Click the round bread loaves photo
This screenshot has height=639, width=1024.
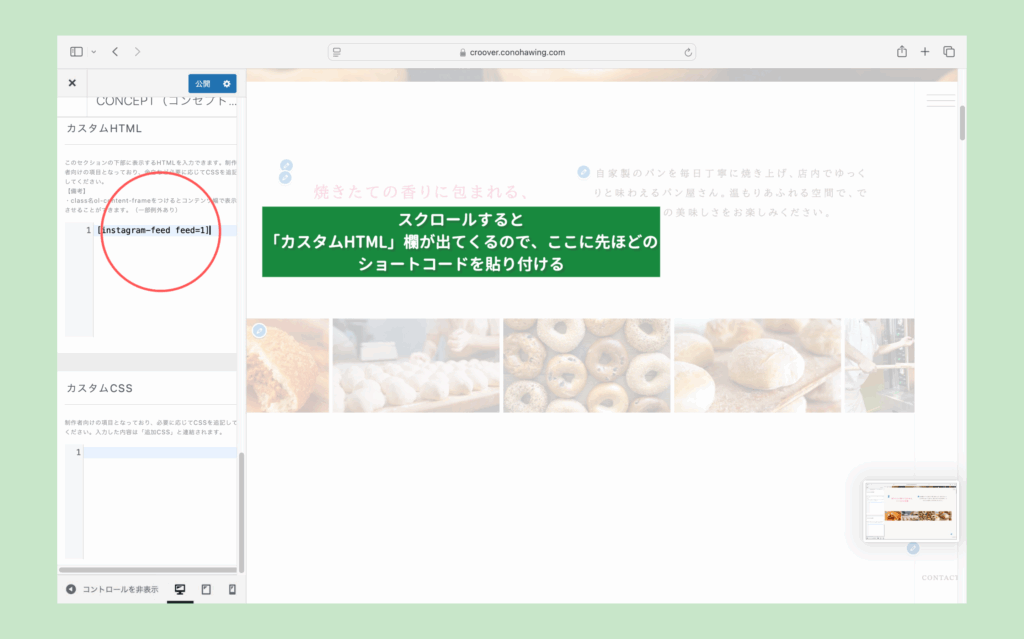click(758, 365)
